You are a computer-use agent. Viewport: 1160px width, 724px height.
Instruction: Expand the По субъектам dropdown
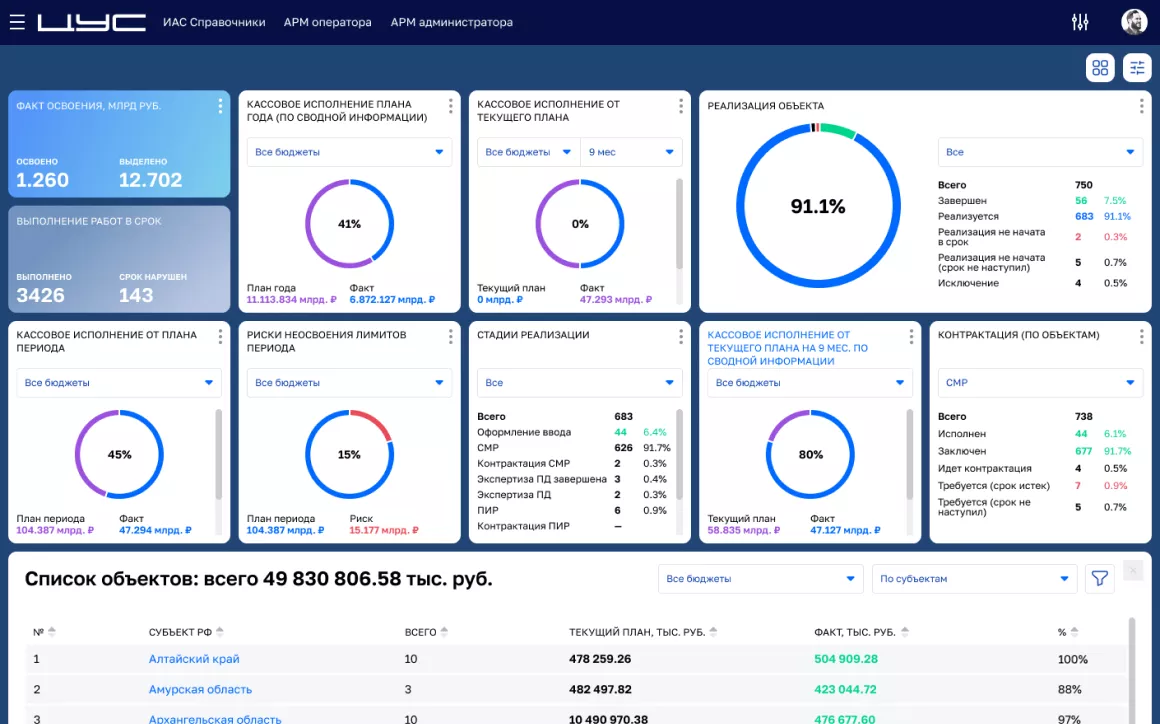974,579
